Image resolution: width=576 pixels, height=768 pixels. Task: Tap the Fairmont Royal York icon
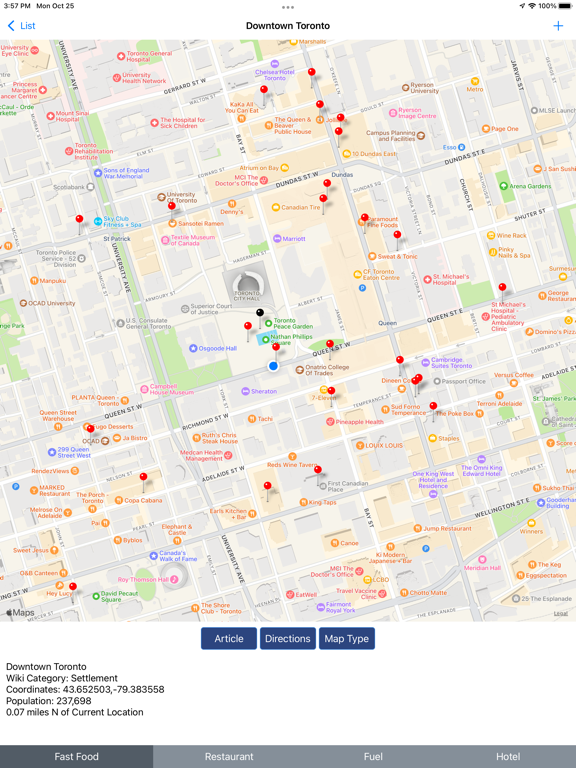click(320, 607)
